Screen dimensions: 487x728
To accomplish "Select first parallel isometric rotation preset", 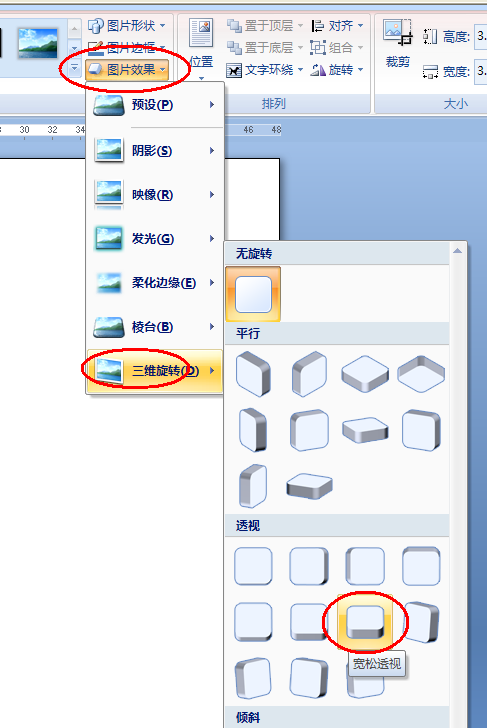I will 253,374.
